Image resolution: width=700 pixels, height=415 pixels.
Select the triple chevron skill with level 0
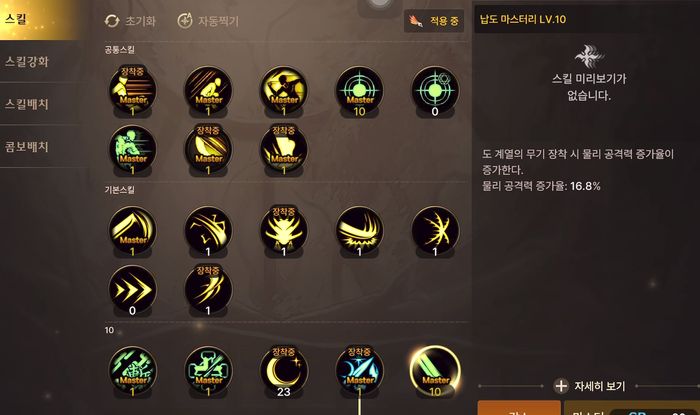[x=133, y=289]
